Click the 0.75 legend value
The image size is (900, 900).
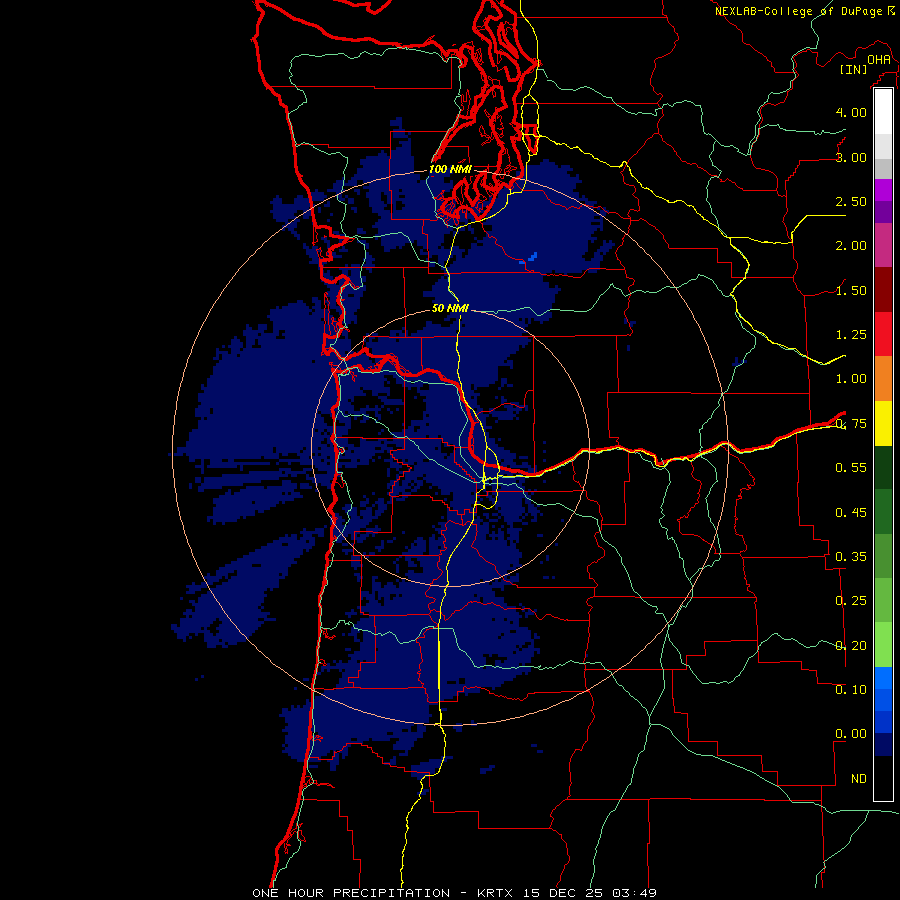pos(851,424)
